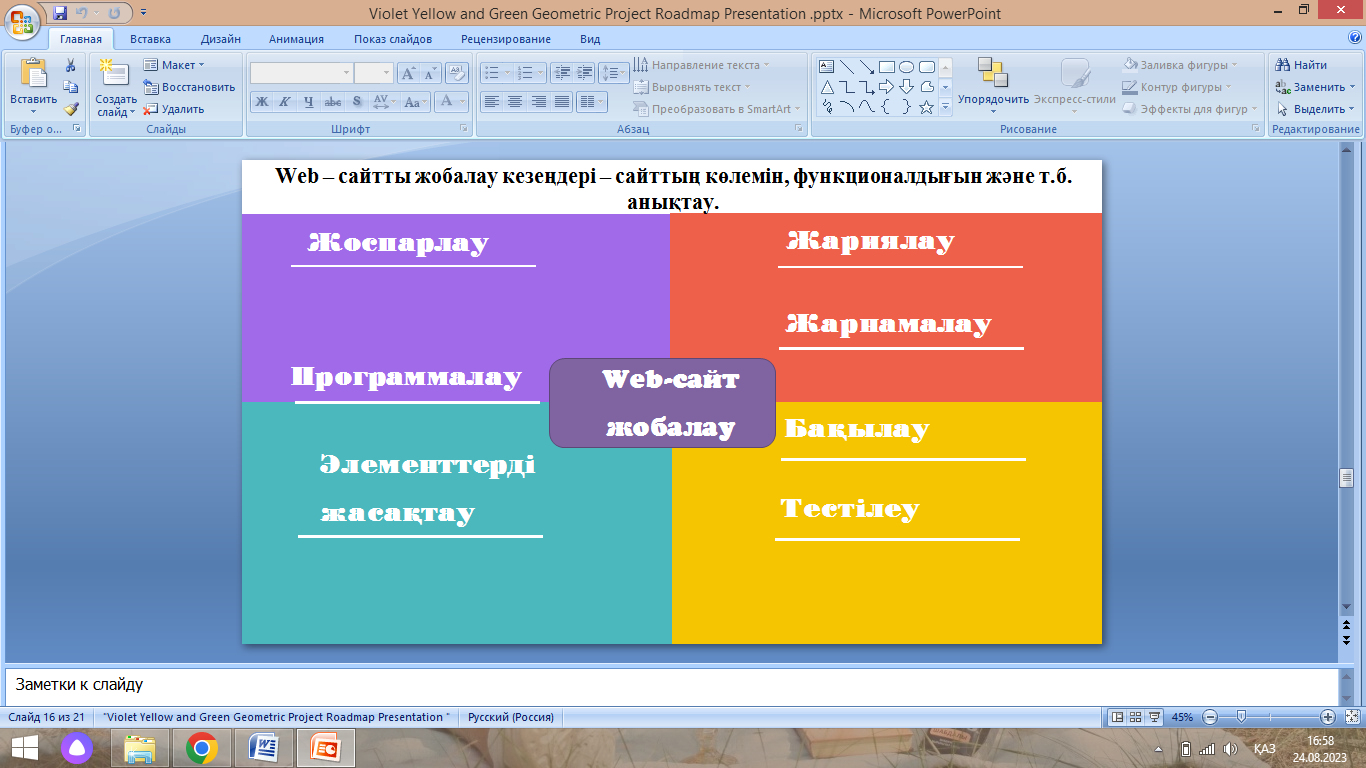Decrease font size with the small A

click(x=430, y=73)
